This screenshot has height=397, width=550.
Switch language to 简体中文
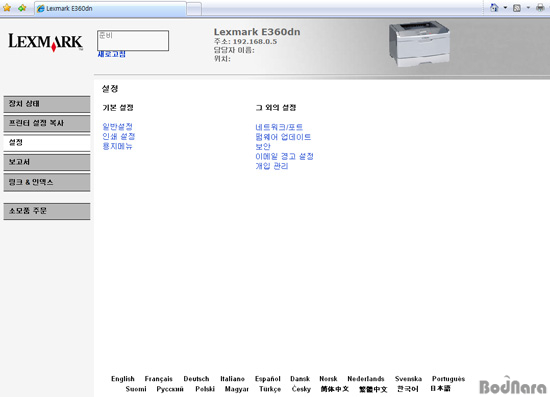click(335, 389)
